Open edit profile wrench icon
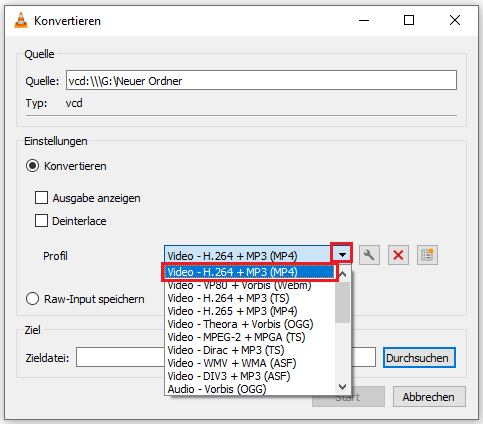The height and width of the screenshot is (424, 483). pyautogui.click(x=369, y=255)
